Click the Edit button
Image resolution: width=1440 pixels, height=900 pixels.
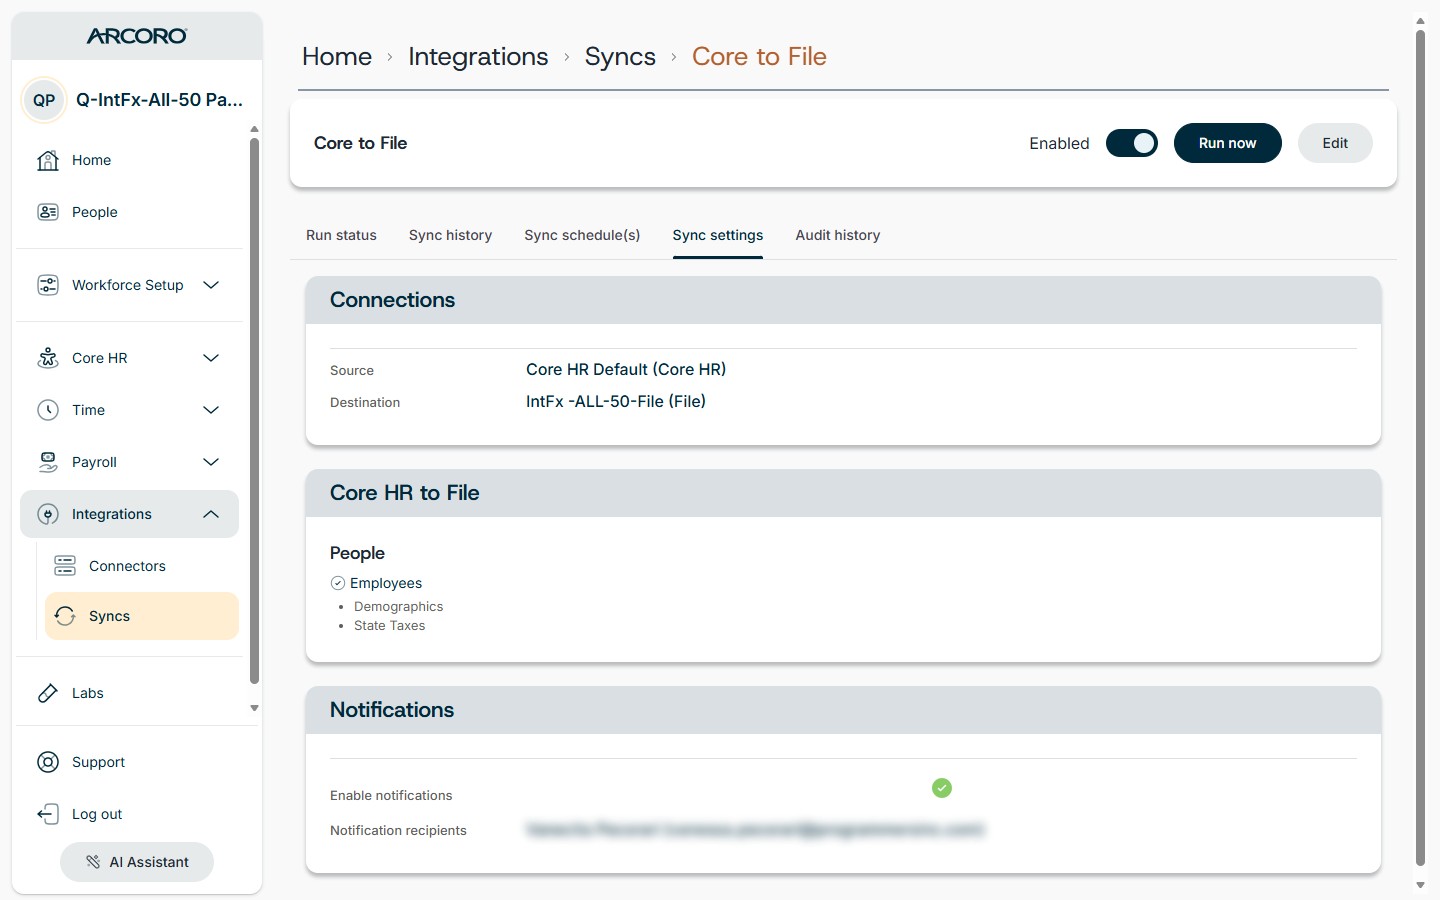1335,143
